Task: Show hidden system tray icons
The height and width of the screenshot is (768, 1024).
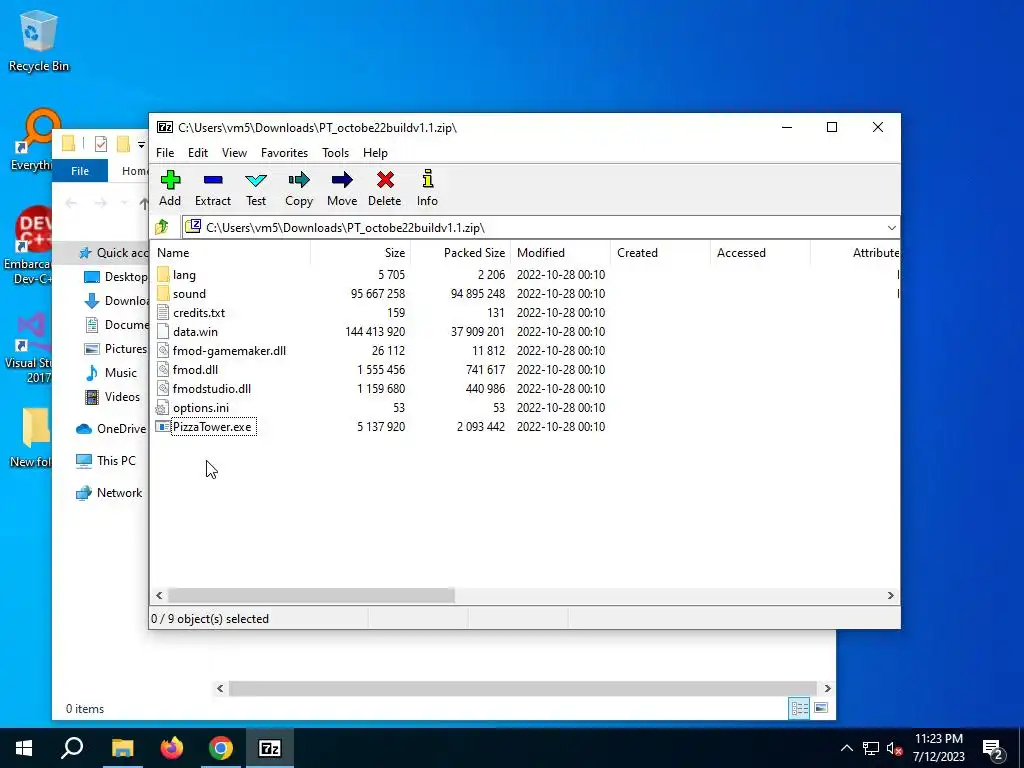Action: click(x=846, y=748)
